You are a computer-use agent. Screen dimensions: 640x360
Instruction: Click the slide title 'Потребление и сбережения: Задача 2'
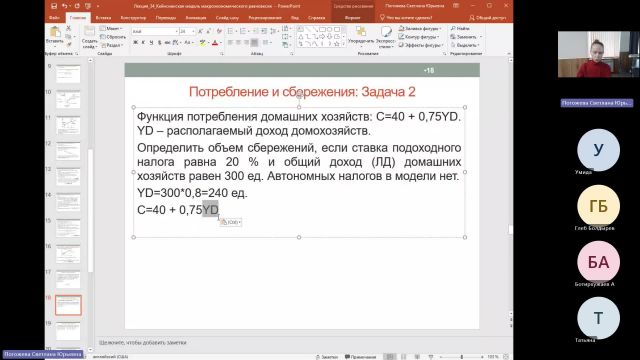[302, 92]
